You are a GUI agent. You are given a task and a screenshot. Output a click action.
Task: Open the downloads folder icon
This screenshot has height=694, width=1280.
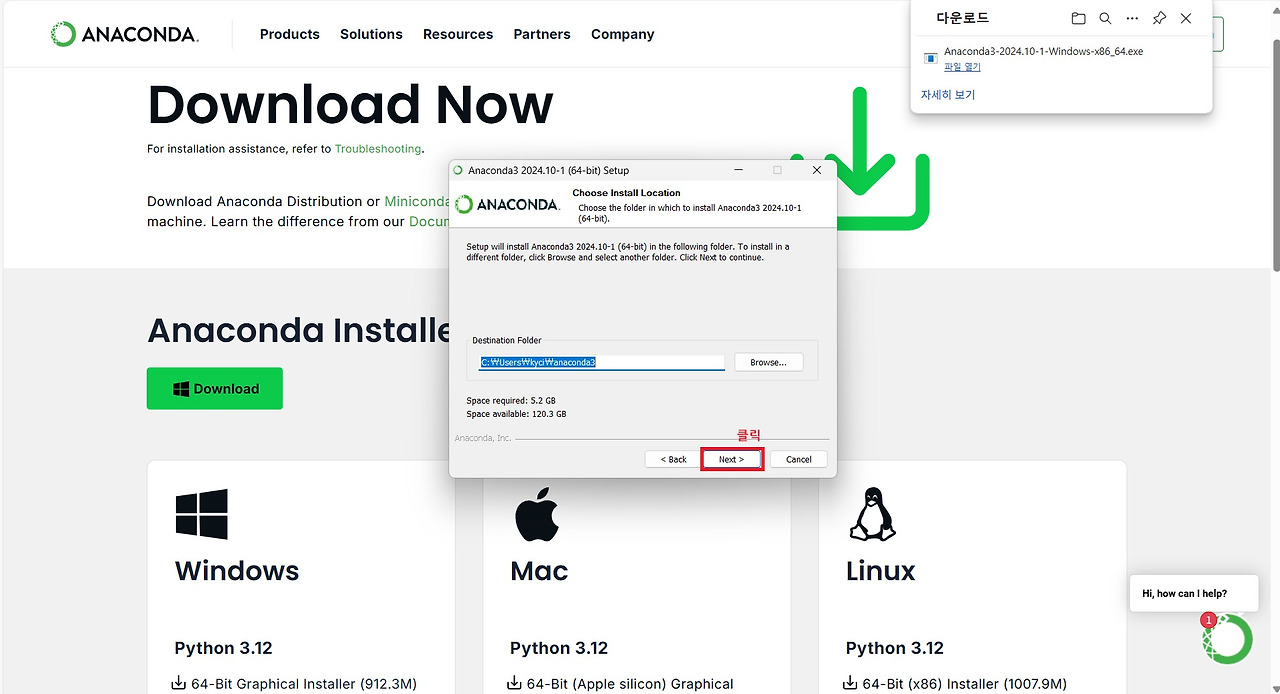(1078, 18)
